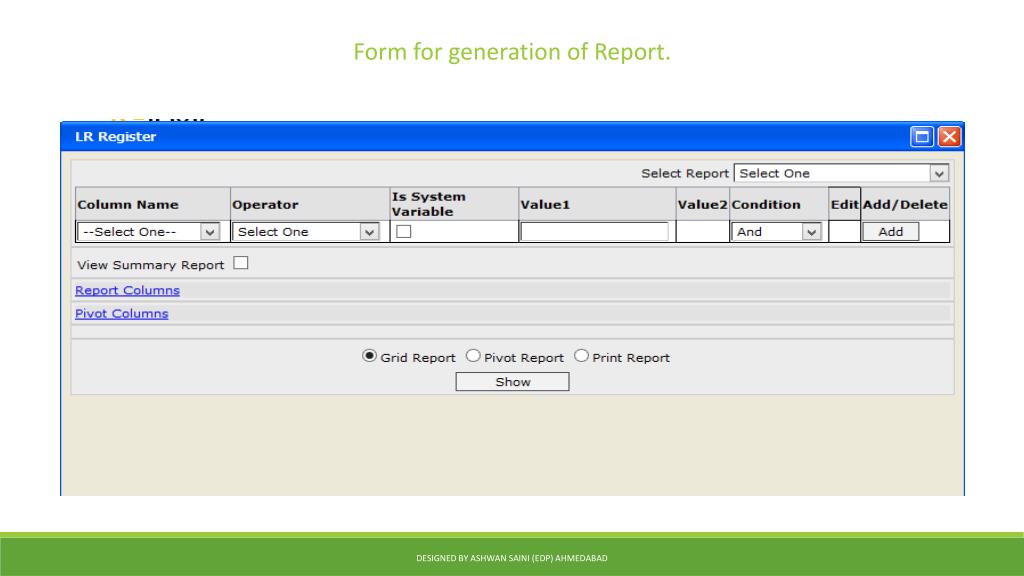Select the Print Report radio button
The height and width of the screenshot is (576, 1024).
[581, 356]
